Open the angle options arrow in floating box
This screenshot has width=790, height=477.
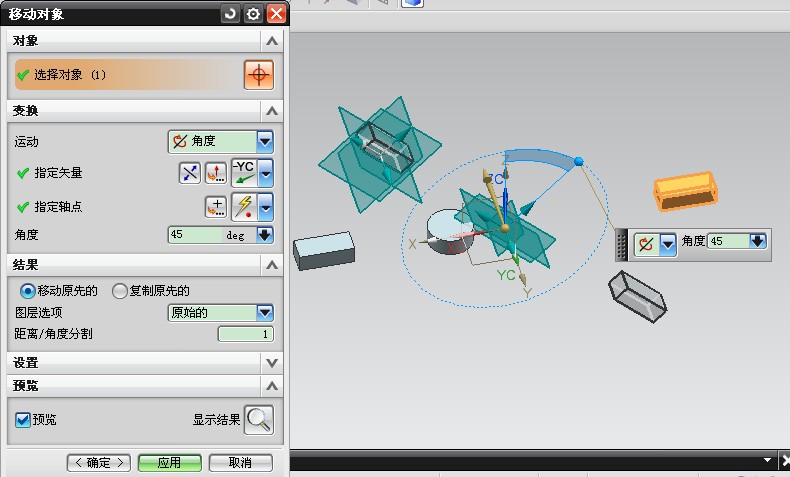758,241
